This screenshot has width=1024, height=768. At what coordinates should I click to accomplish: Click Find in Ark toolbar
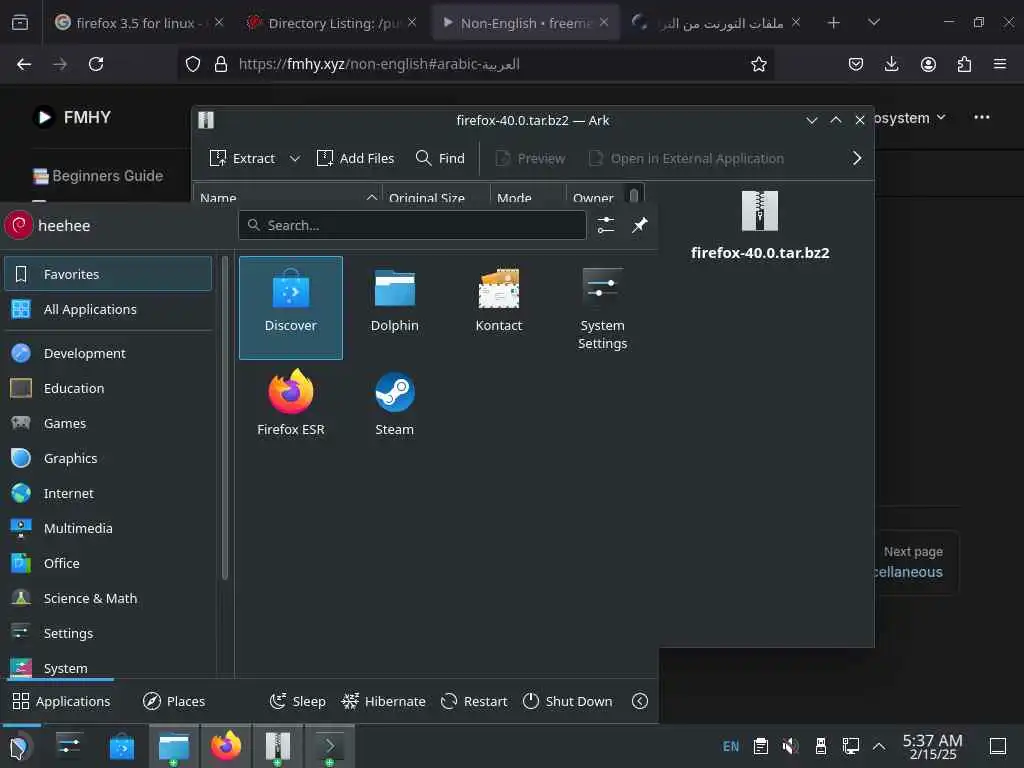coord(440,158)
